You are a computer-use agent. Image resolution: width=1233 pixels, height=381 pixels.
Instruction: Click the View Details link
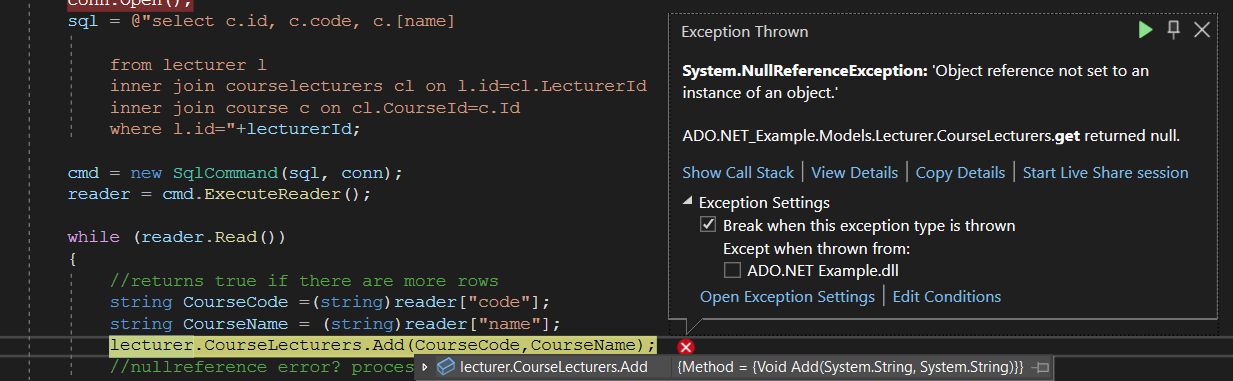pyautogui.click(x=855, y=173)
